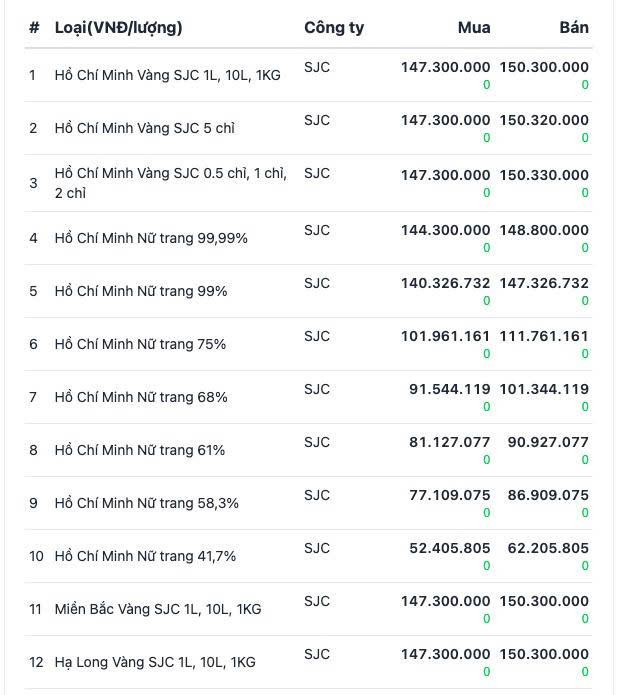Click Hồ Chí Minh Nữ trang 75% row

[x=308, y=344]
